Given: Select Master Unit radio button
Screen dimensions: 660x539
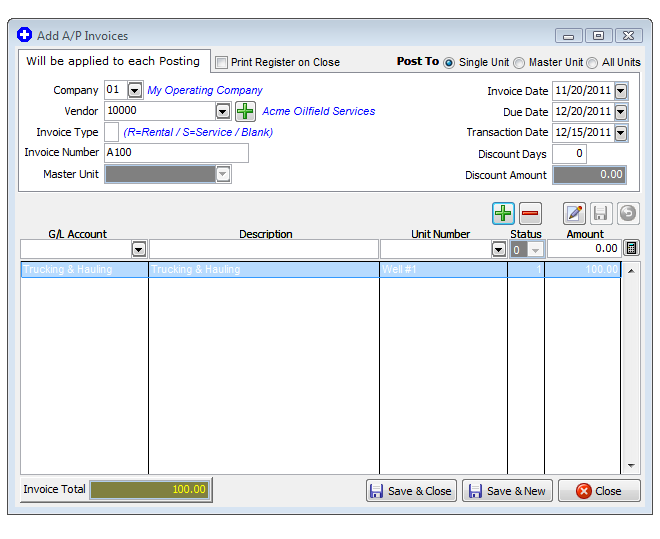Looking at the screenshot, I should click(x=519, y=63).
